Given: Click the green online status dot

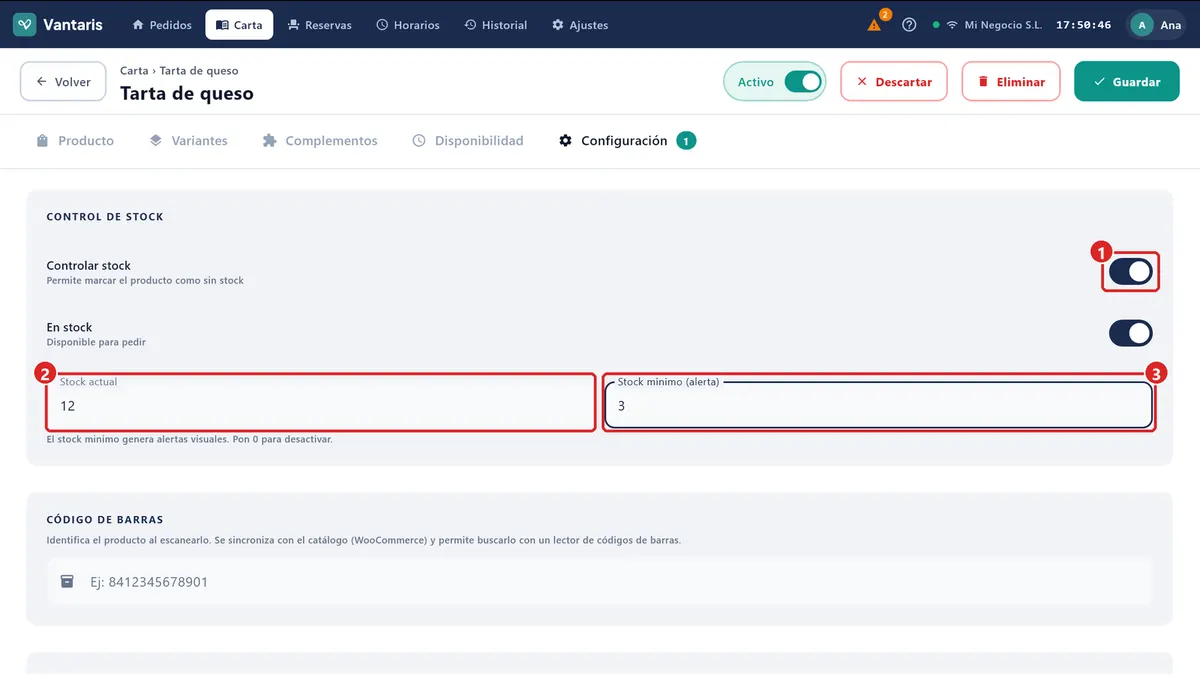Looking at the screenshot, I should coord(936,25).
